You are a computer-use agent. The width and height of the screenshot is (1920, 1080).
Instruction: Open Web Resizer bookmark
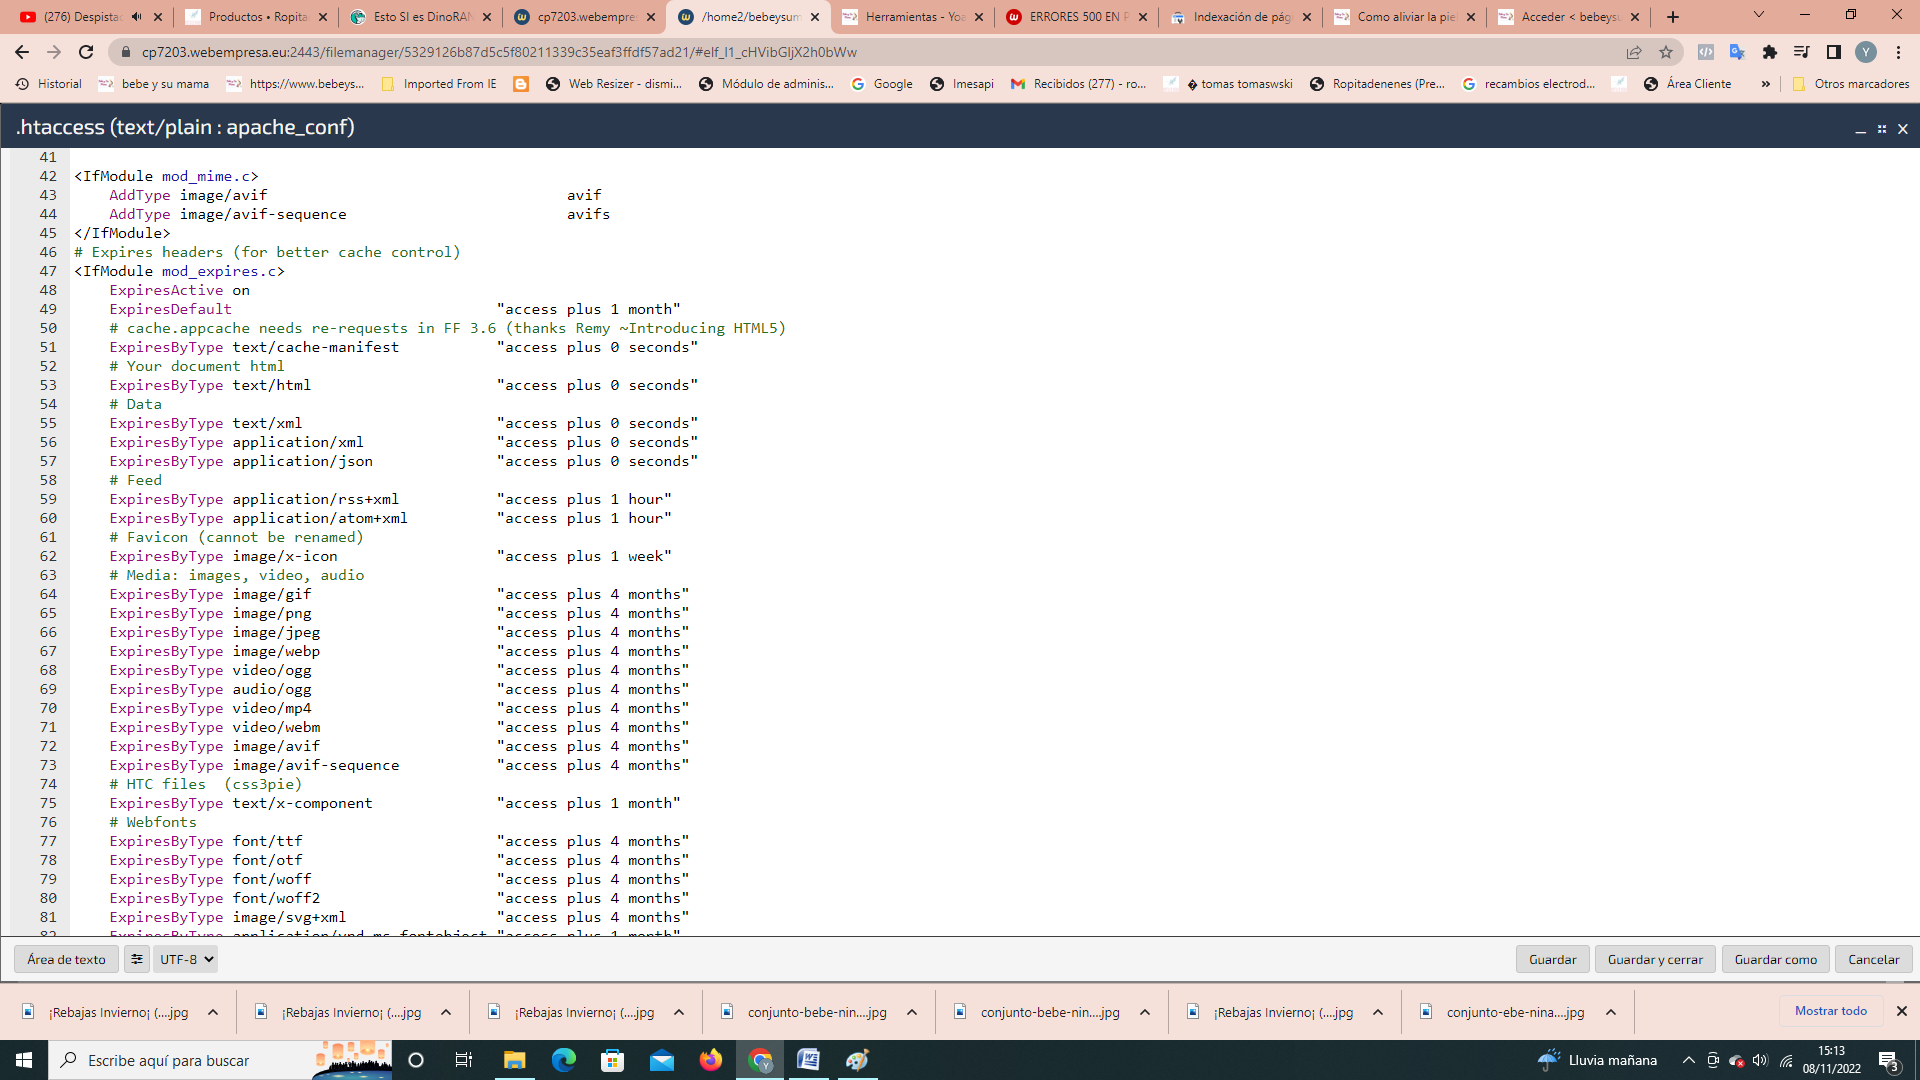click(614, 84)
